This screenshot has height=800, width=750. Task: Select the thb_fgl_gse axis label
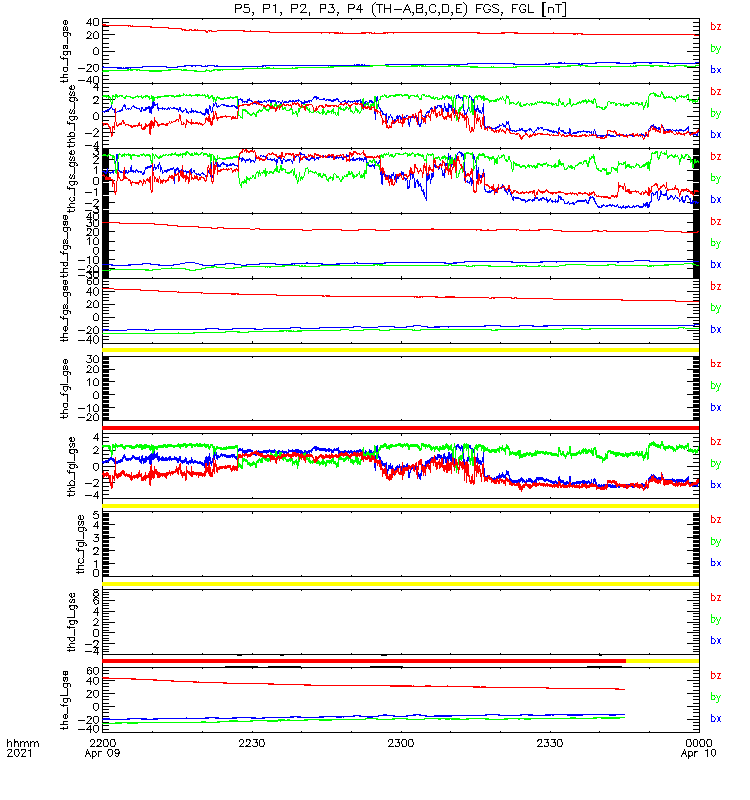click(71, 466)
